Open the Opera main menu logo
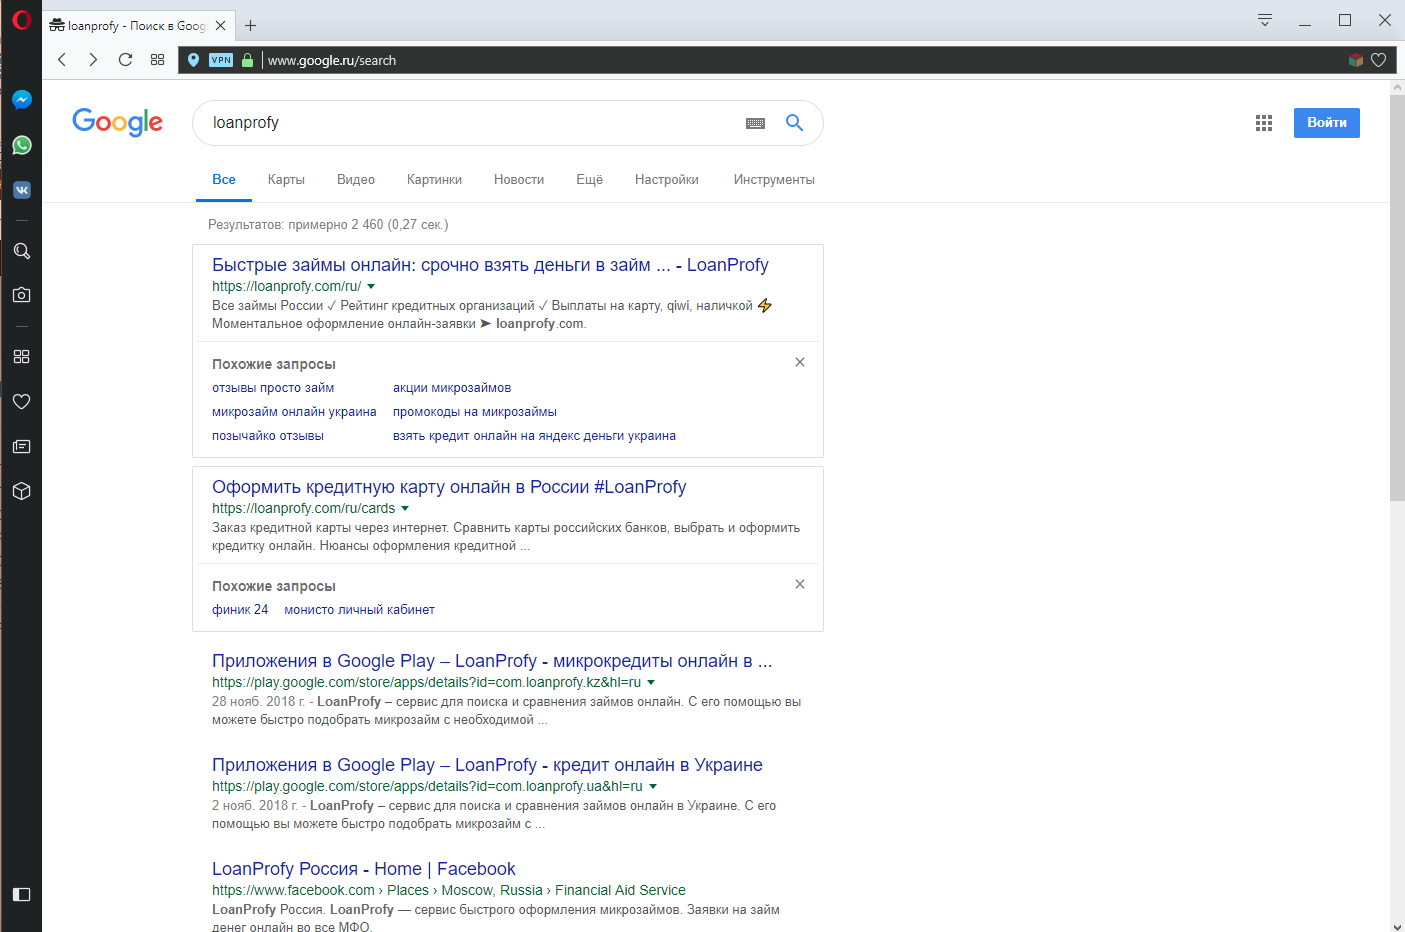 point(21,20)
